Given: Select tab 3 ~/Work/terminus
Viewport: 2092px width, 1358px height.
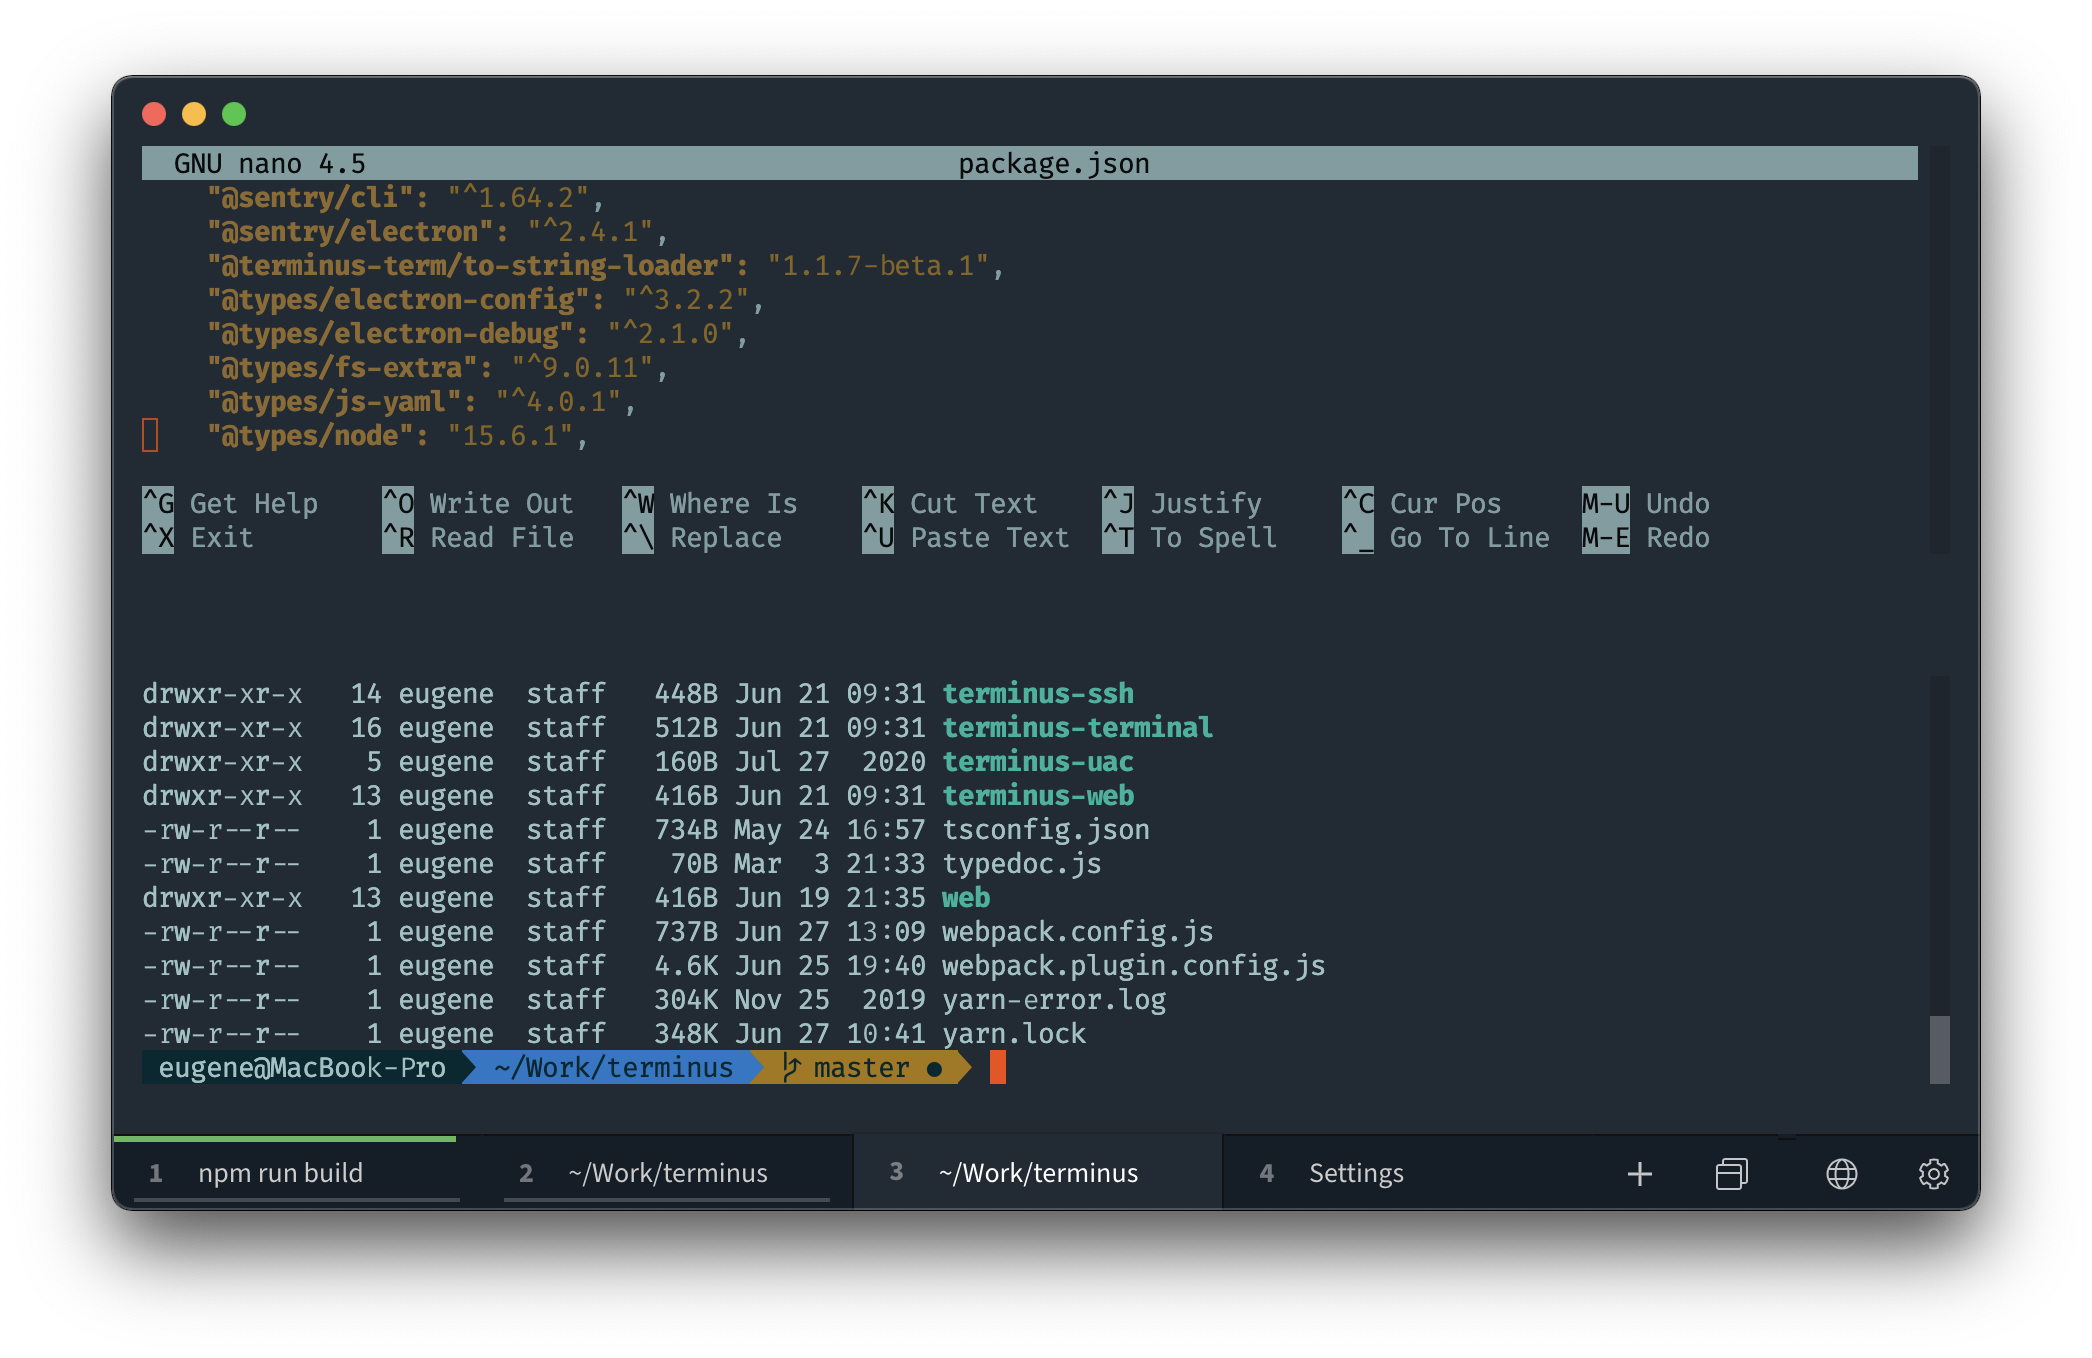Looking at the screenshot, I should (x=1037, y=1173).
